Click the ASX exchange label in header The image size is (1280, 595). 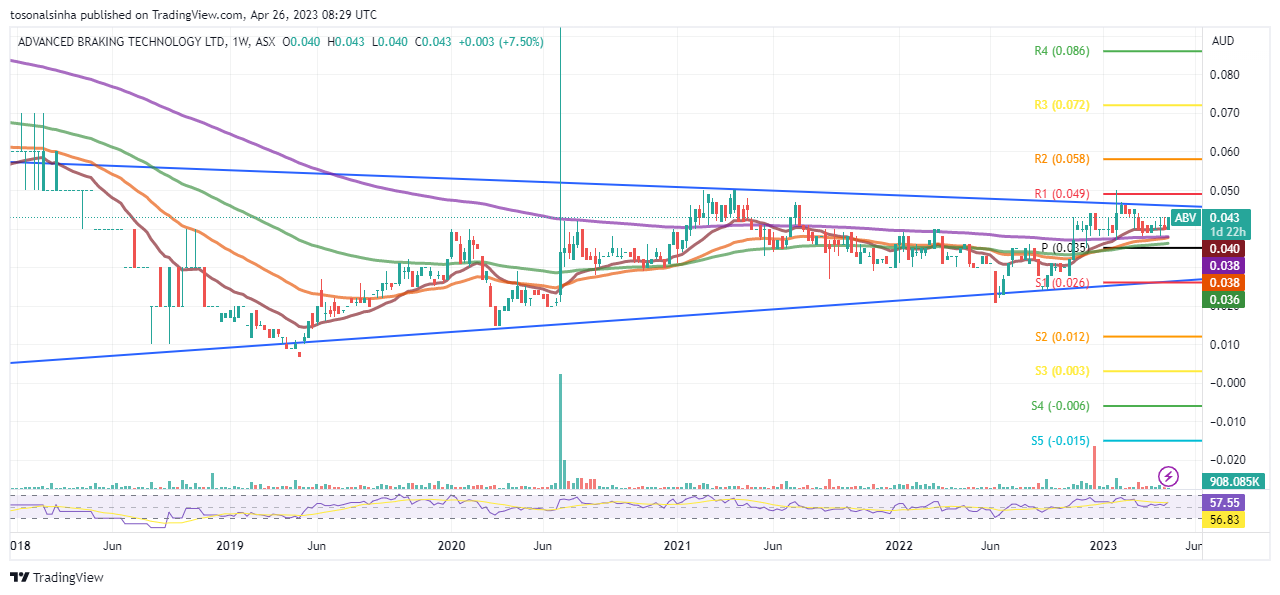[265, 42]
